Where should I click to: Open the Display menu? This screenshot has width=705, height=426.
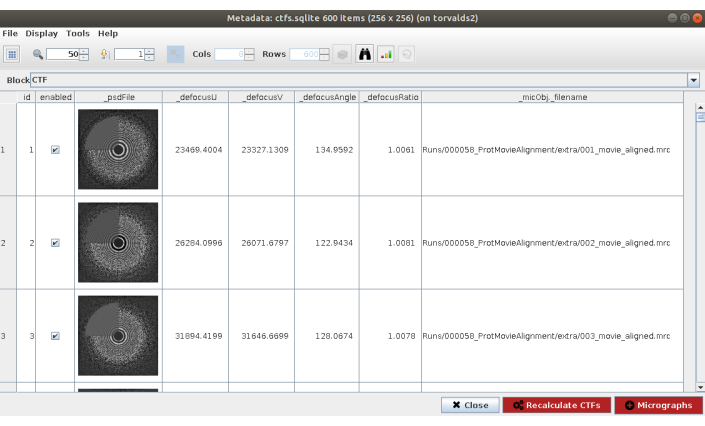click(41, 33)
